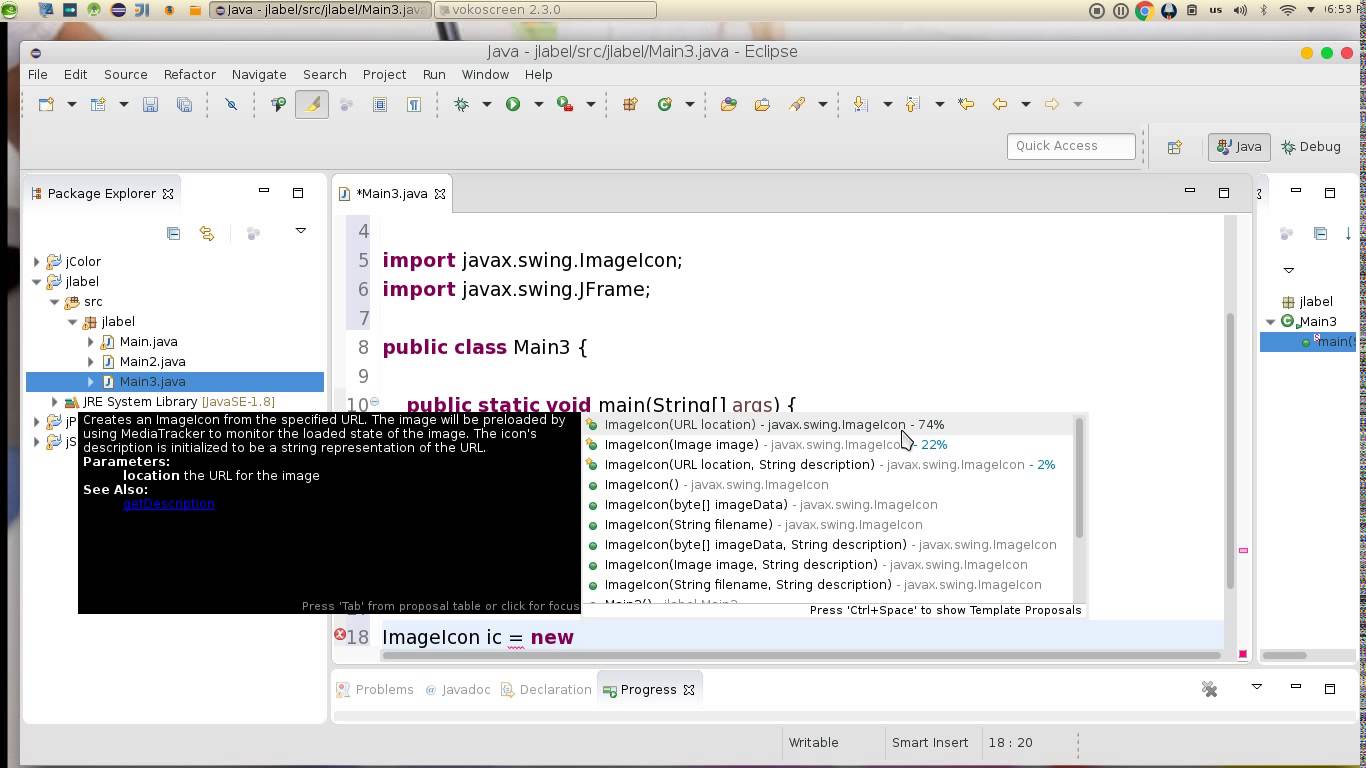
Task: Click Remove All Finished Operations icon
Action: pos(1209,689)
